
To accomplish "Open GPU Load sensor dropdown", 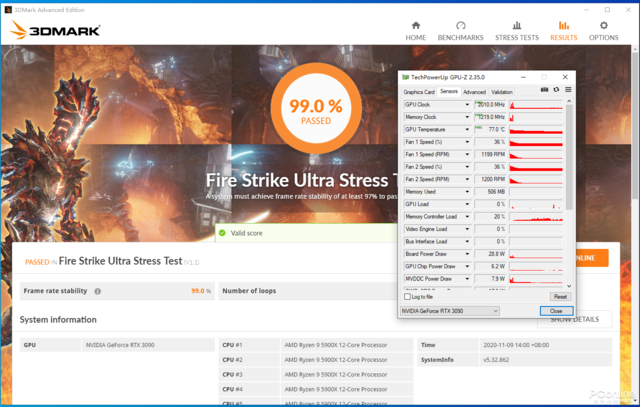I will tap(467, 204).
